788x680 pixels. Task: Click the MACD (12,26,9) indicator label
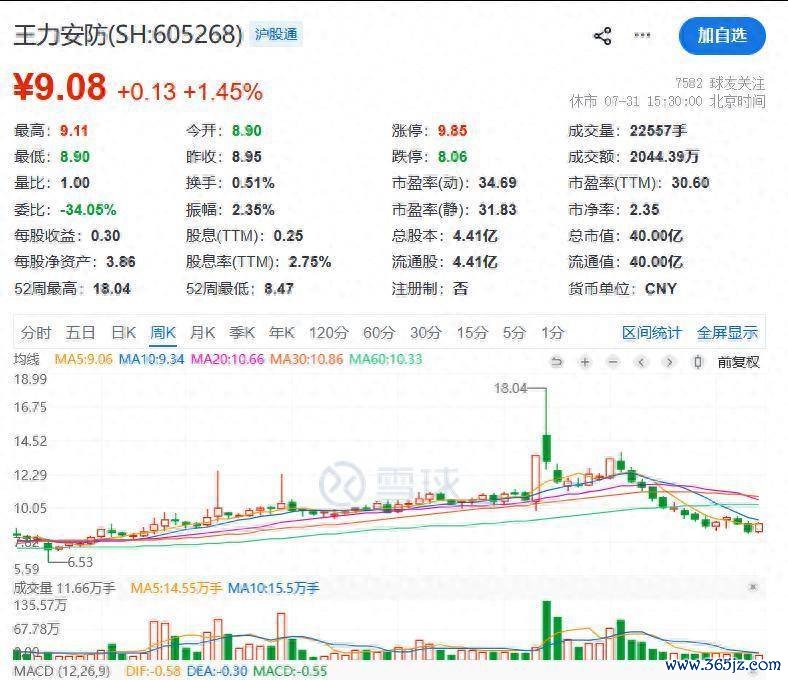click(62, 671)
